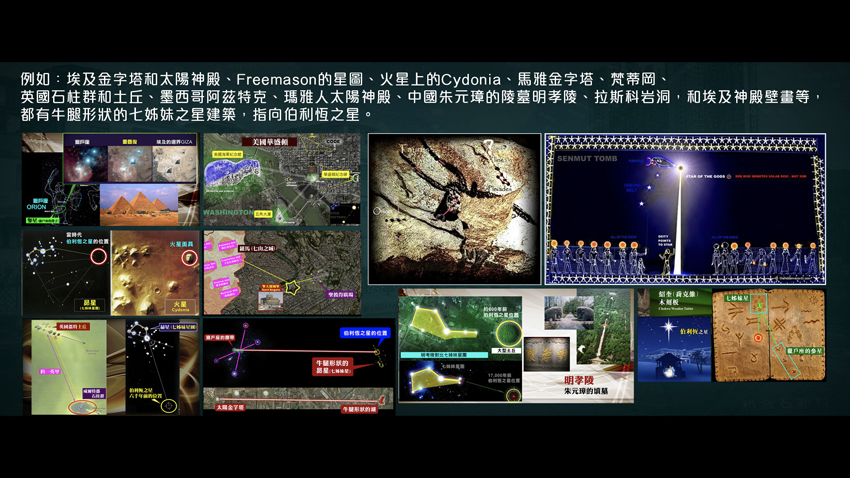This screenshot has height=478, width=850.
Task: Click the '獵戶座的參星' green label
Action: (x=805, y=351)
